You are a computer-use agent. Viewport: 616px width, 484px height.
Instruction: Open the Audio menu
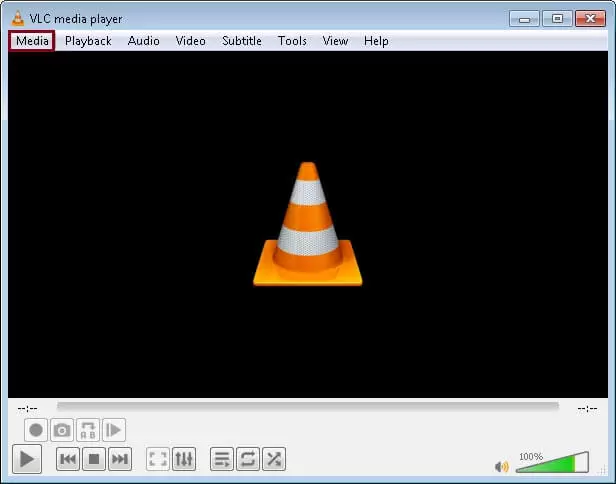(x=143, y=41)
